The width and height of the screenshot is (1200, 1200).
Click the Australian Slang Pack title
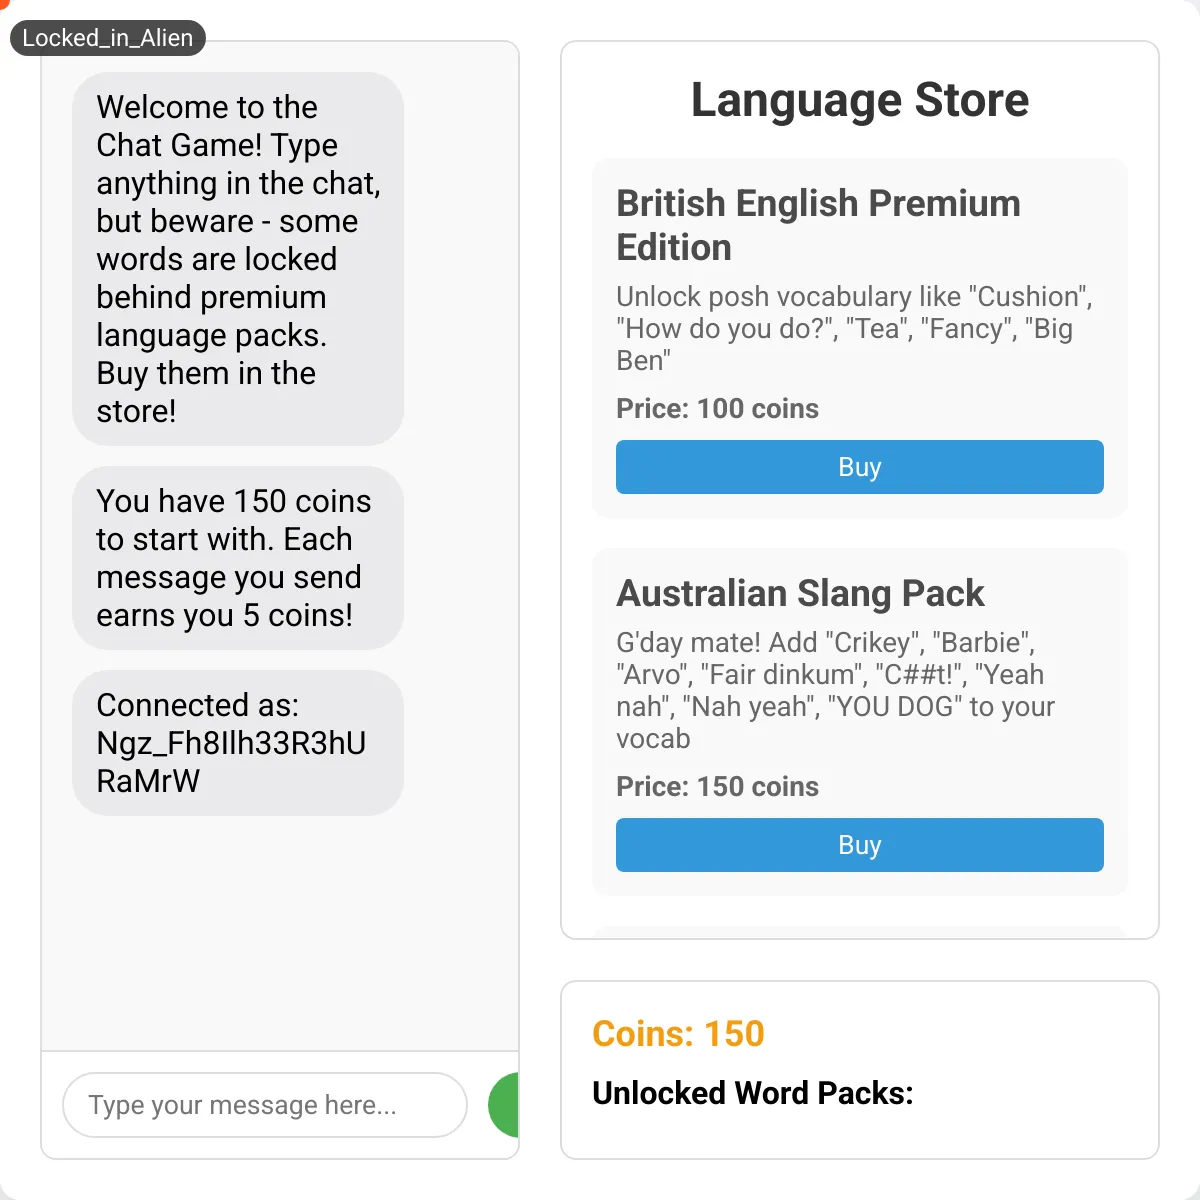tap(800, 593)
